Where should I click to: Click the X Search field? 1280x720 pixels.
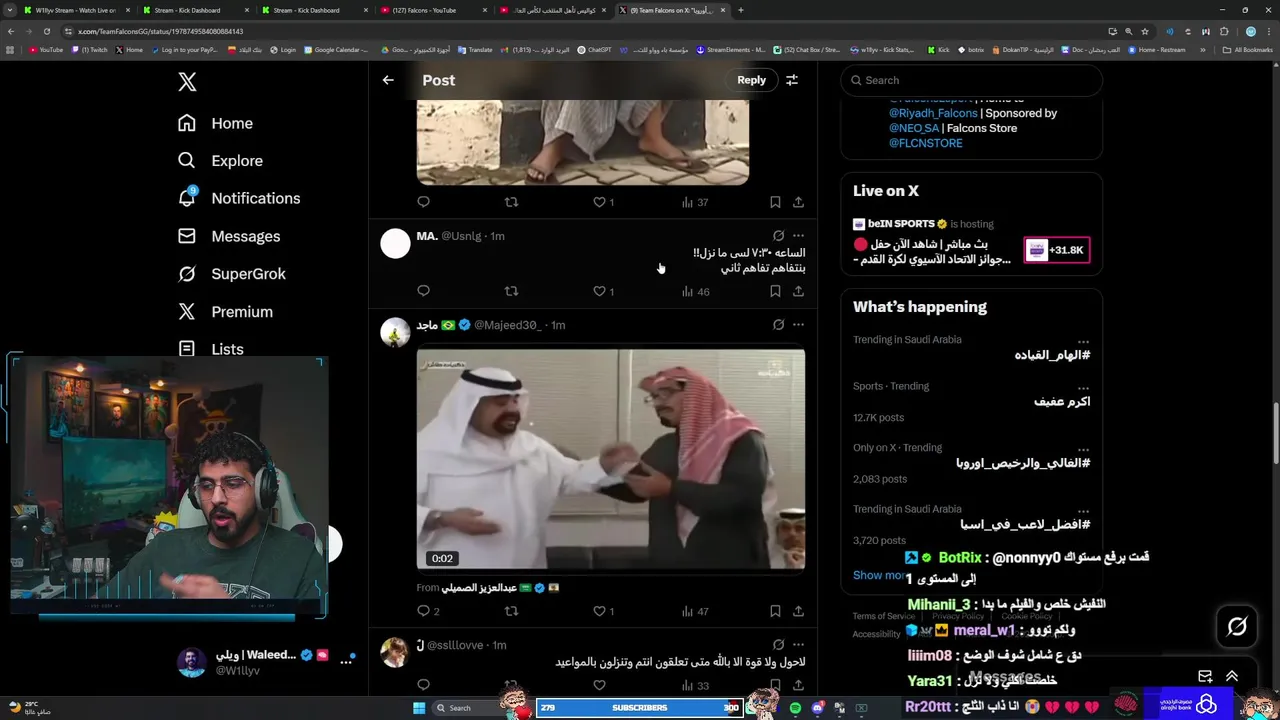971,80
